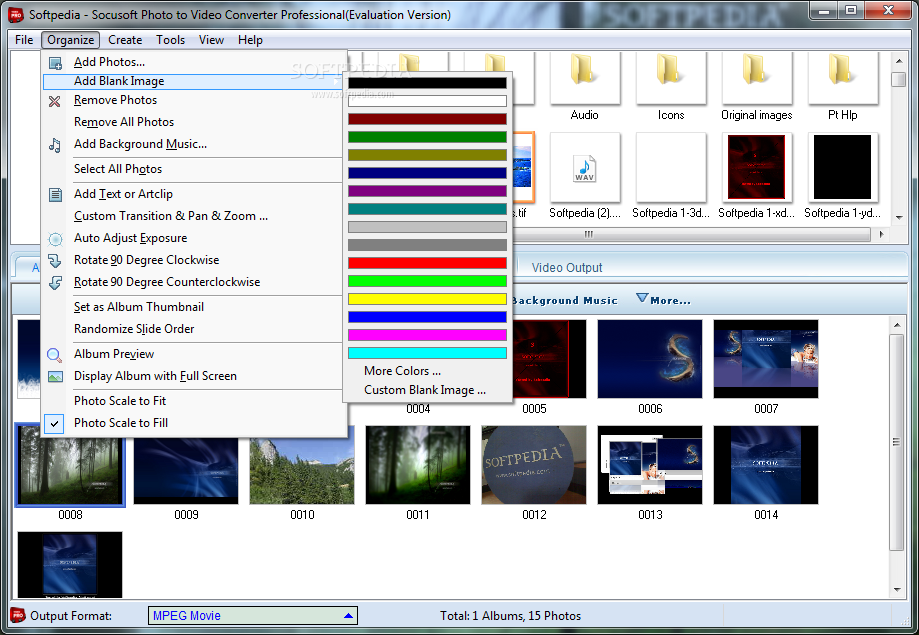The height and width of the screenshot is (635, 919).
Task: Click the PRO icon beside Output Format
Action: [18, 615]
